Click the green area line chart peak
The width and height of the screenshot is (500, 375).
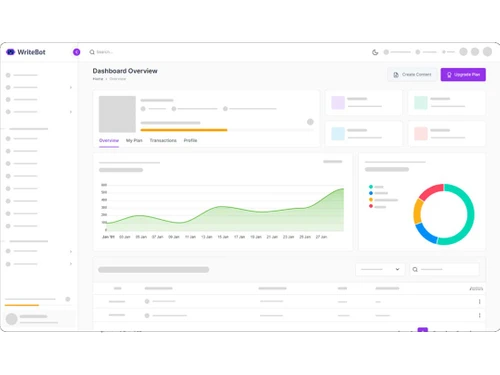click(342, 190)
